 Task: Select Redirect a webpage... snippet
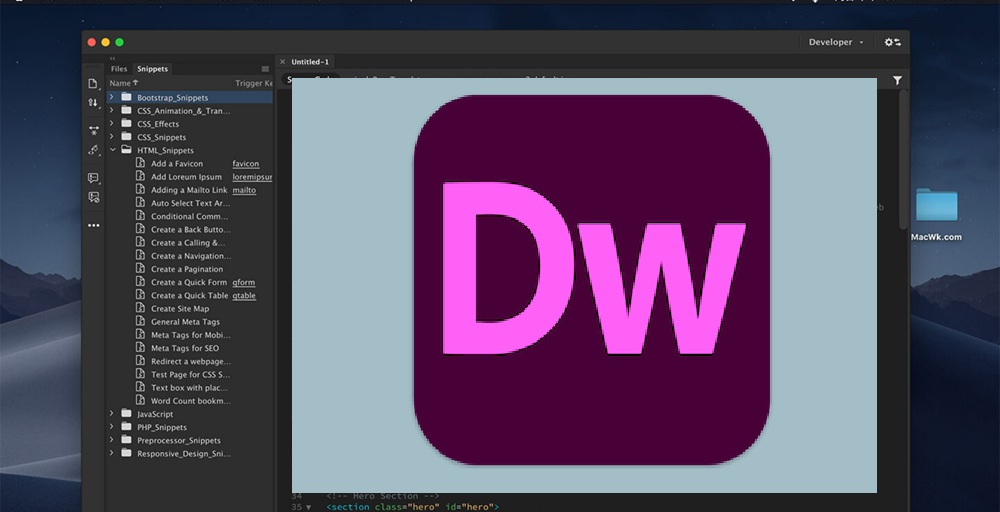coord(190,362)
